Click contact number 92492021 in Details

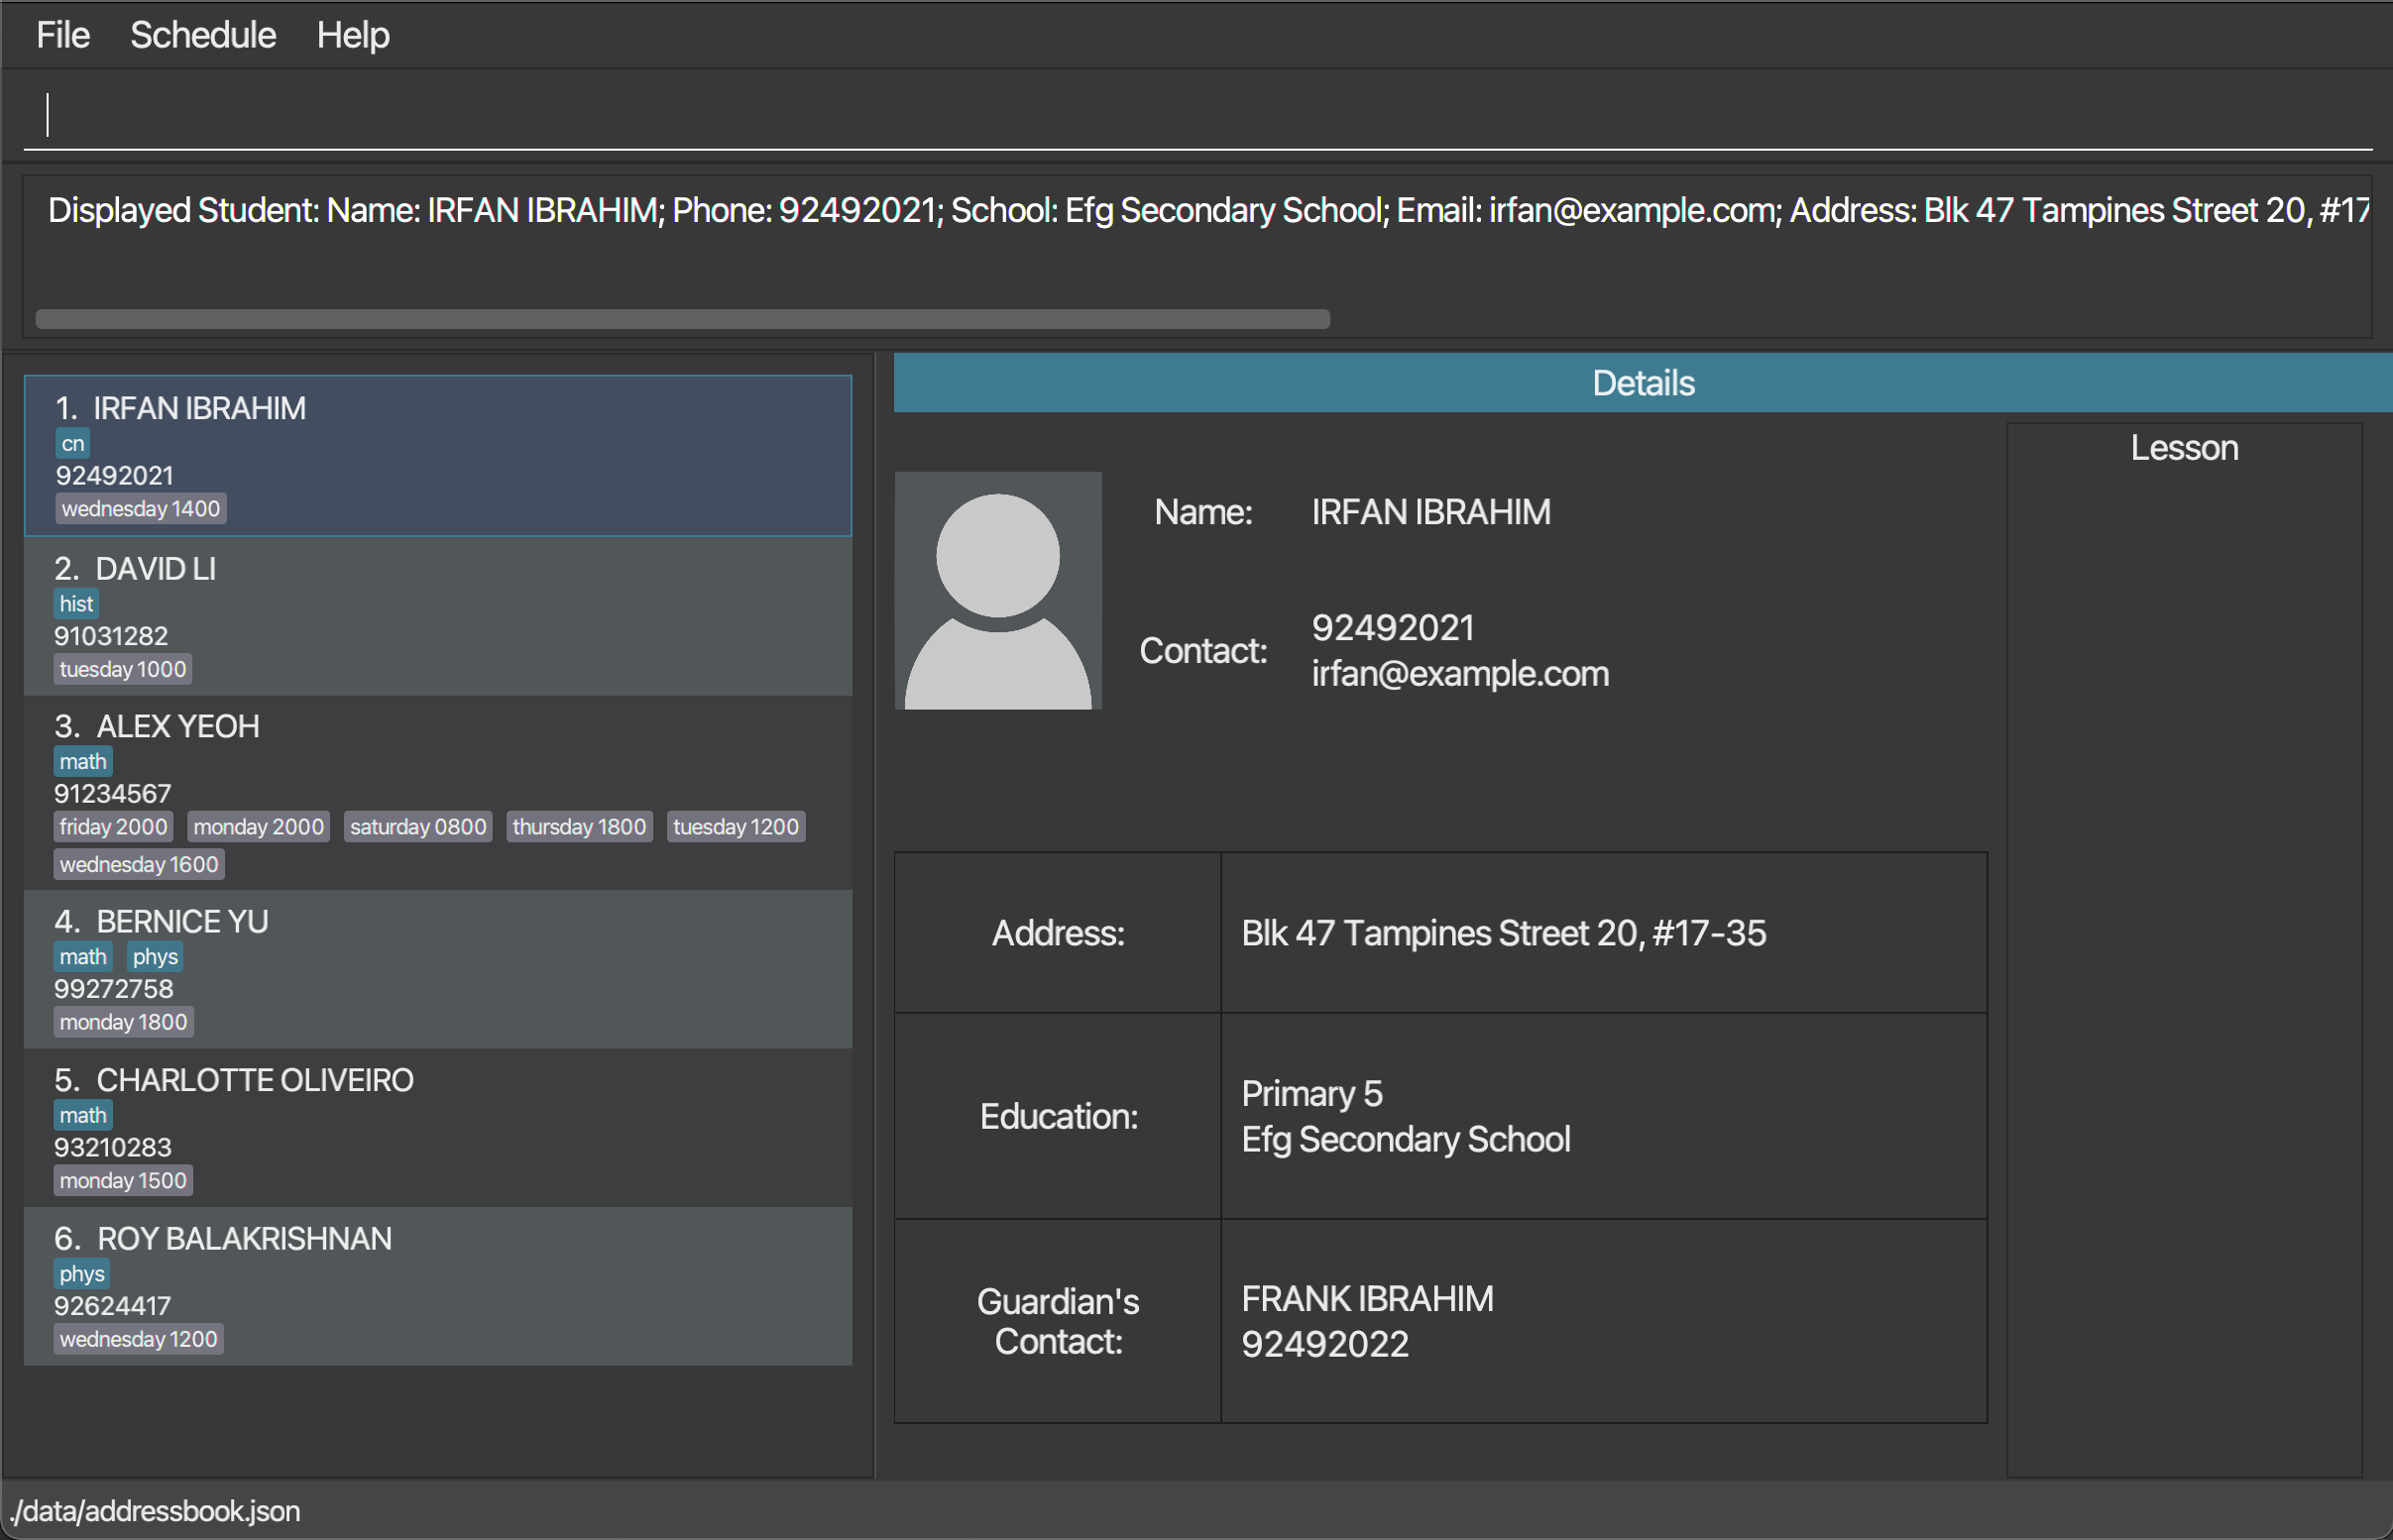(1393, 628)
